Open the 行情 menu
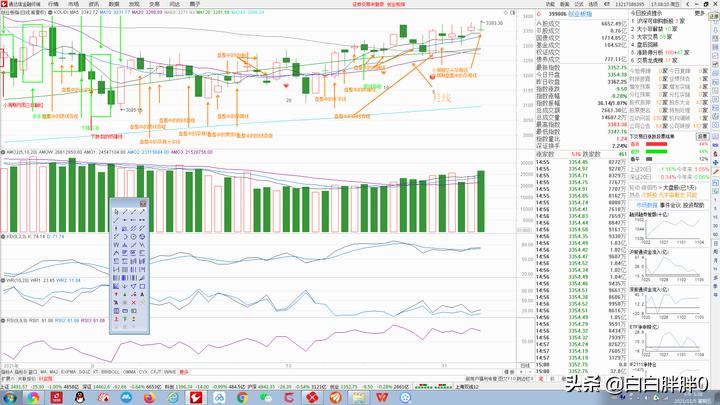This screenshot has width=720, height=405. 53,4
